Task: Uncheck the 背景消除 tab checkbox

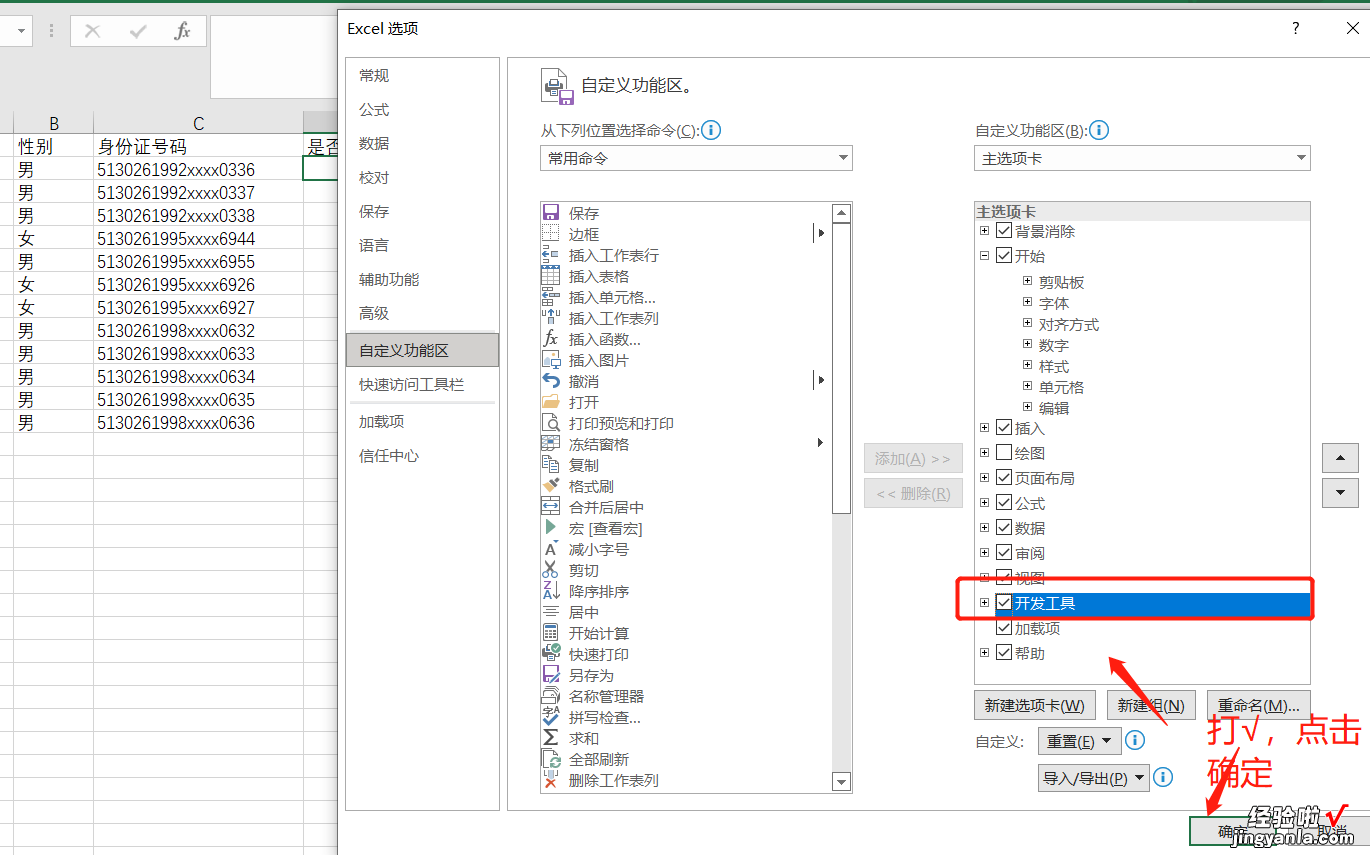Action: click(x=1004, y=231)
